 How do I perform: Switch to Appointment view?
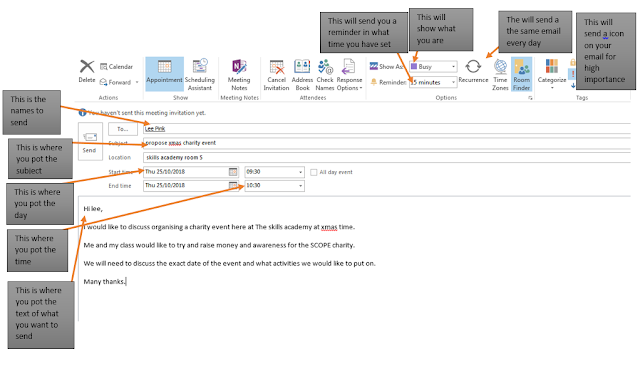[x=164, y=73]
